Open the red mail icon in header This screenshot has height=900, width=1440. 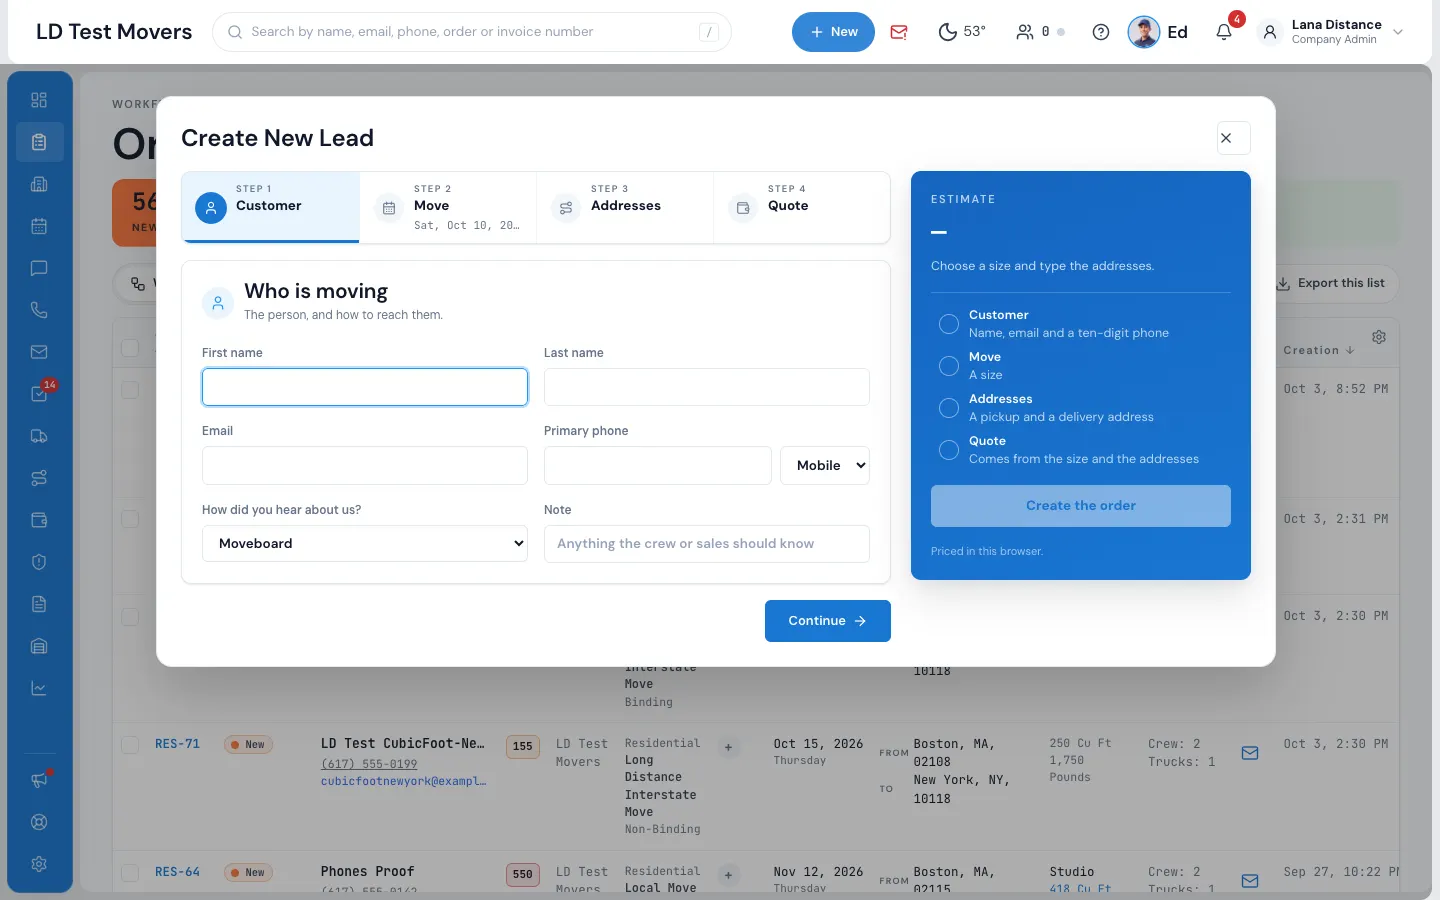point(899,32)
